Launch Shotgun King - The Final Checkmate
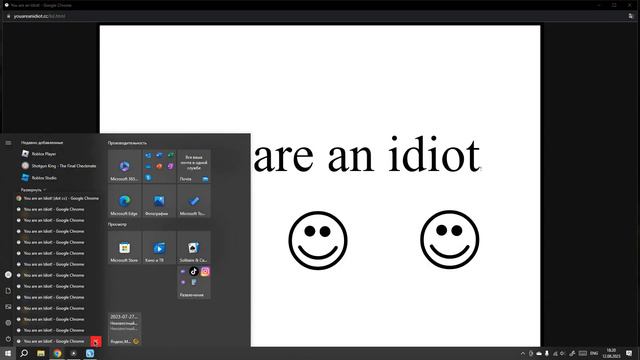 click(x=60, y=166)
